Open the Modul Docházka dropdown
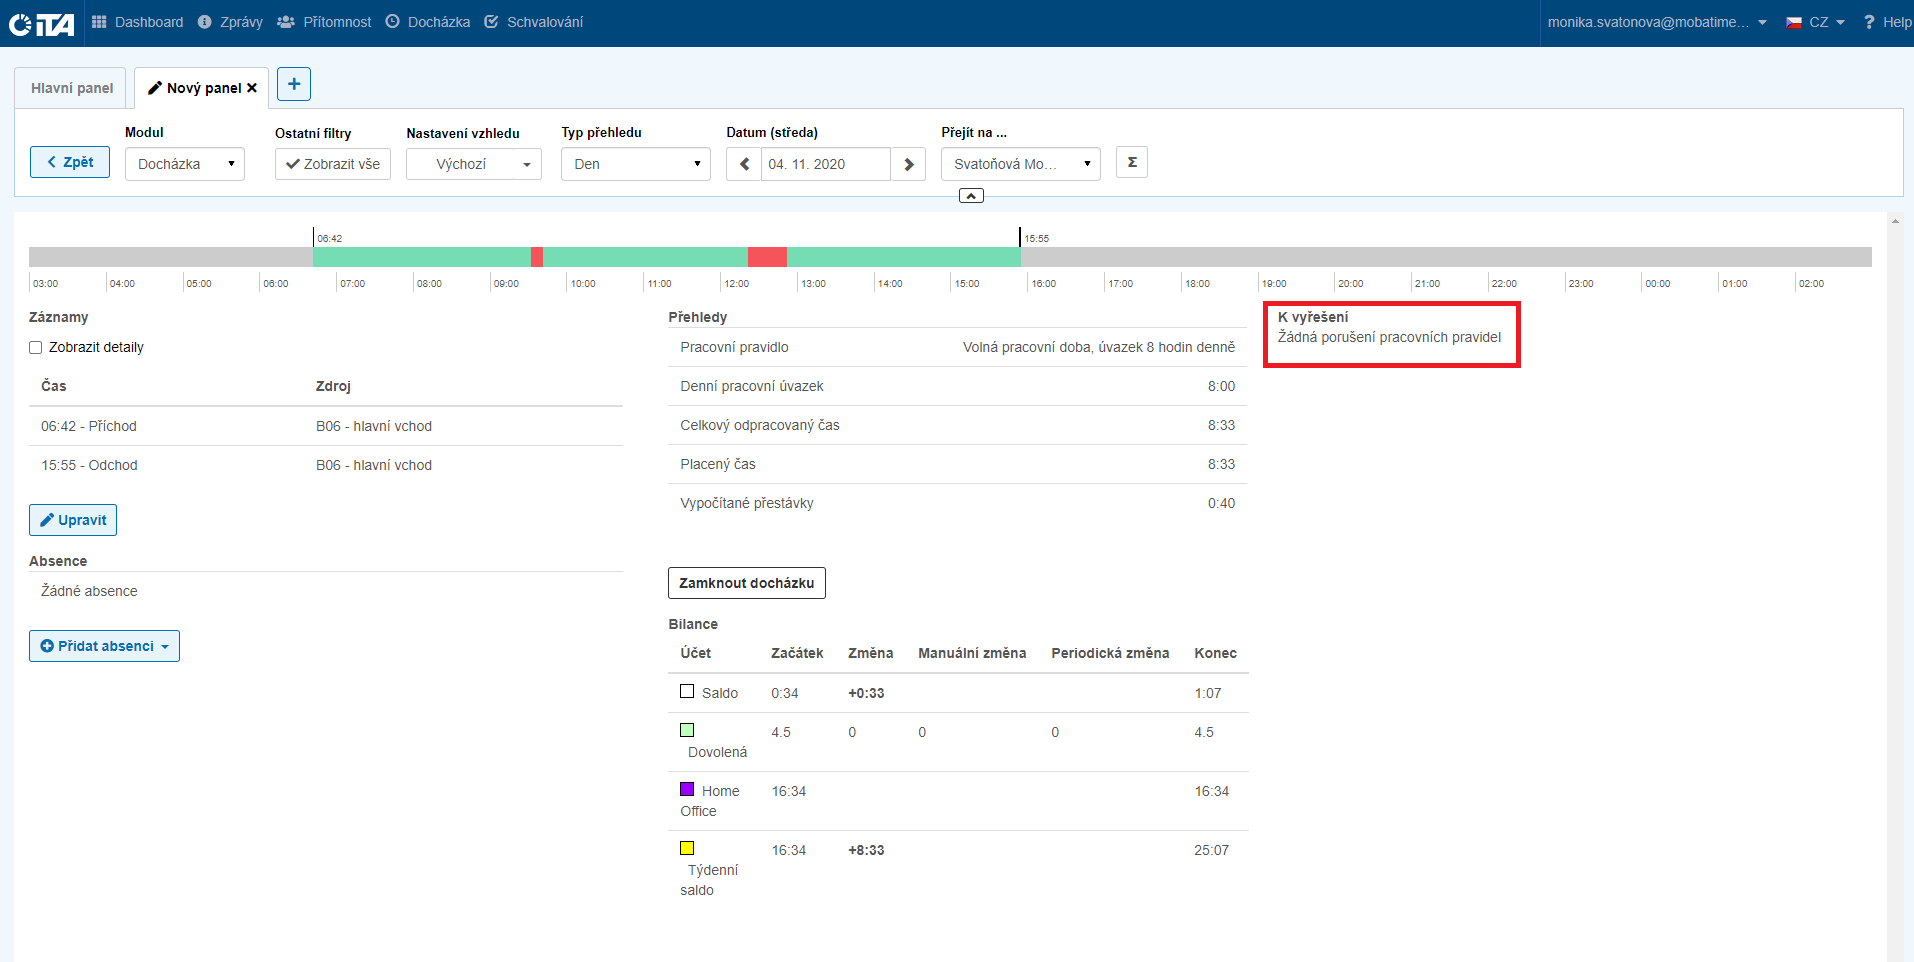Screen dimensions: 1914x962 pos(185,164)
